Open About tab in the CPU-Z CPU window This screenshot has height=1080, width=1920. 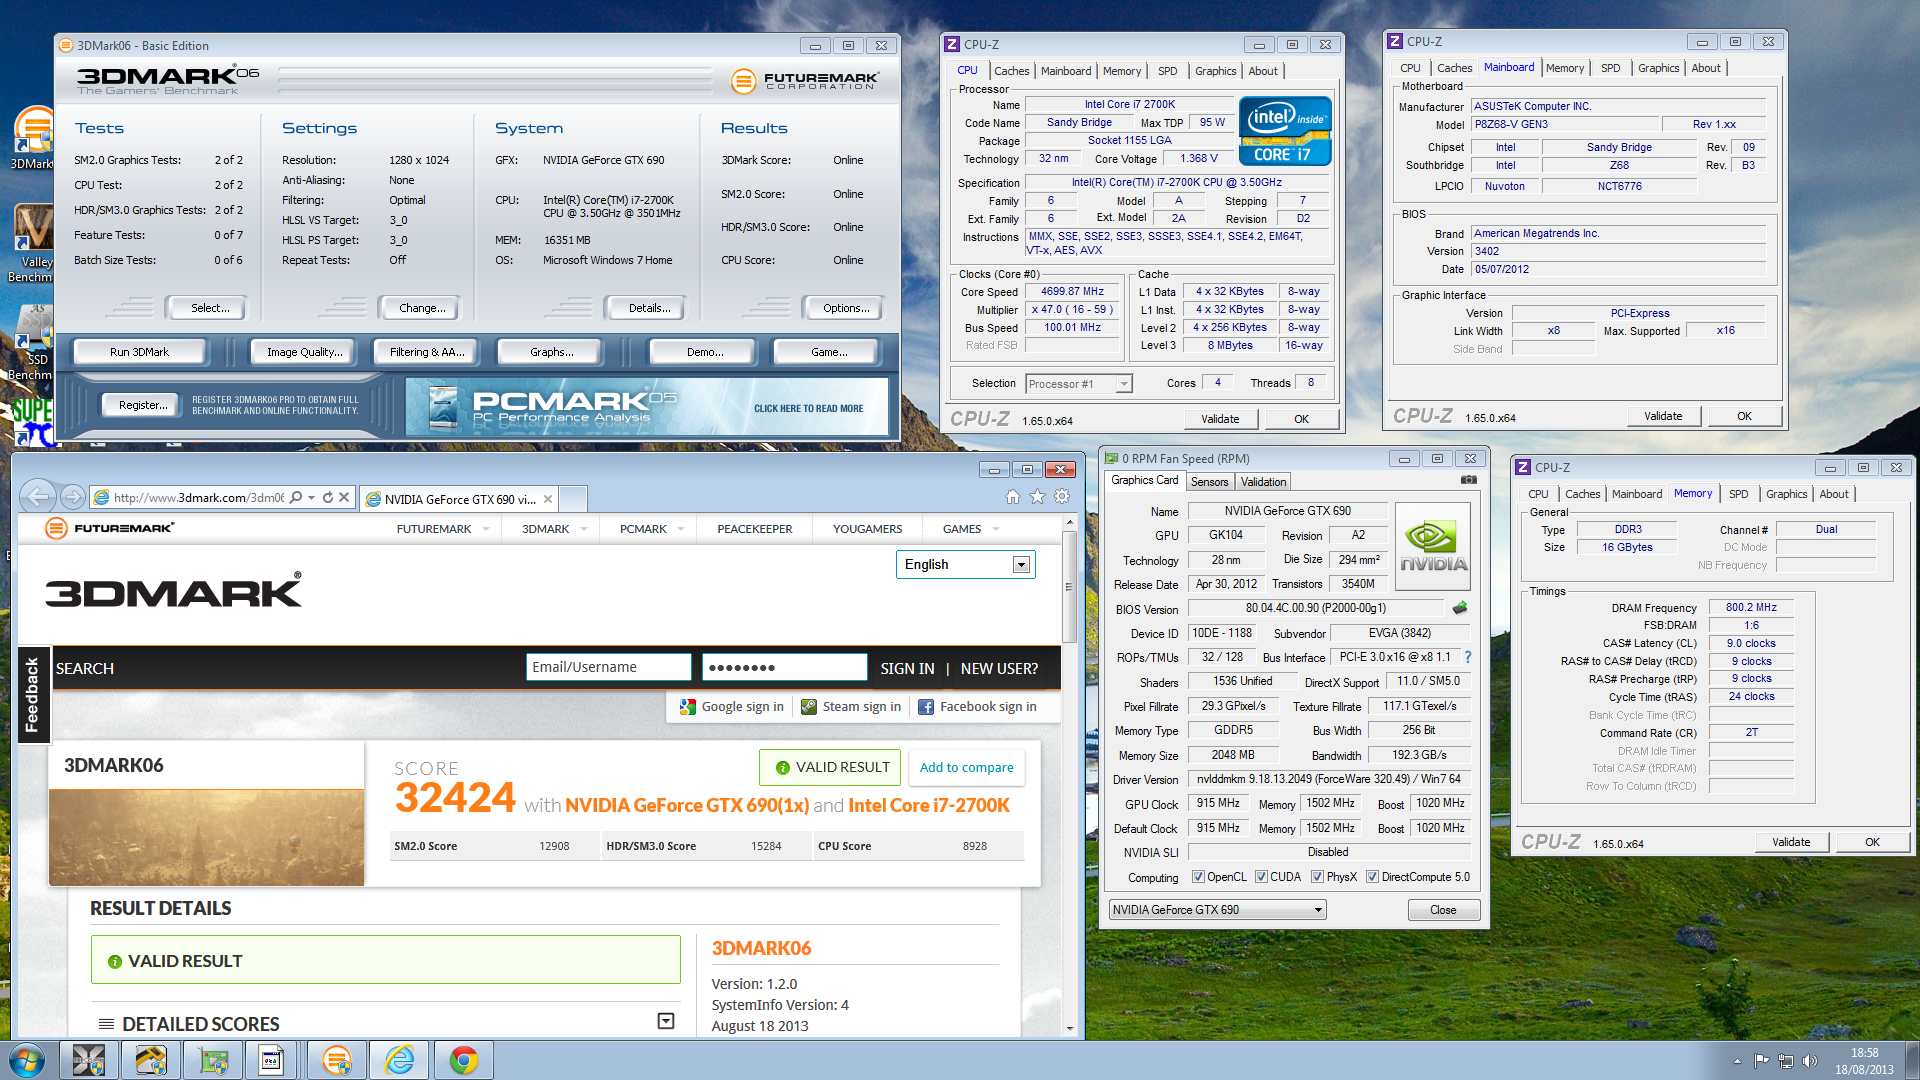(x=1262, y=71)
